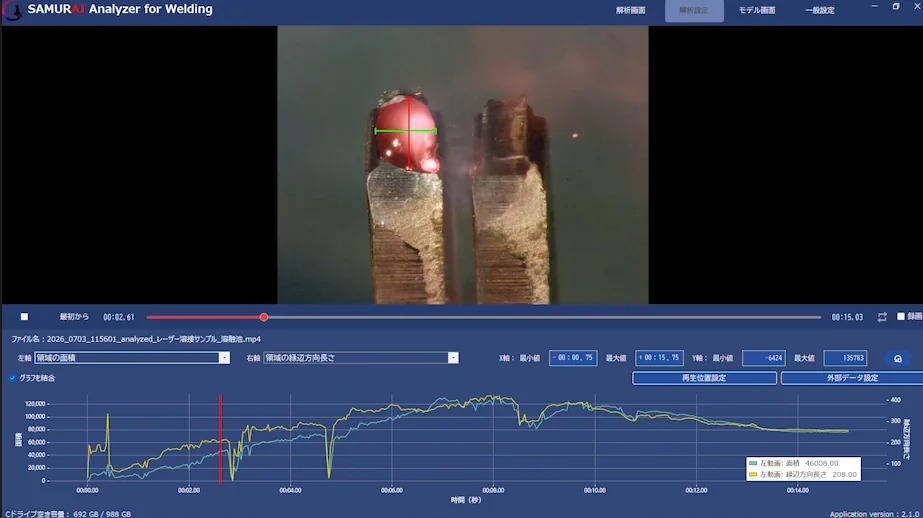This screenshot has width=923, height=518.
Task: Click the graph axis reset round icon button
Action: click(898, 358)
